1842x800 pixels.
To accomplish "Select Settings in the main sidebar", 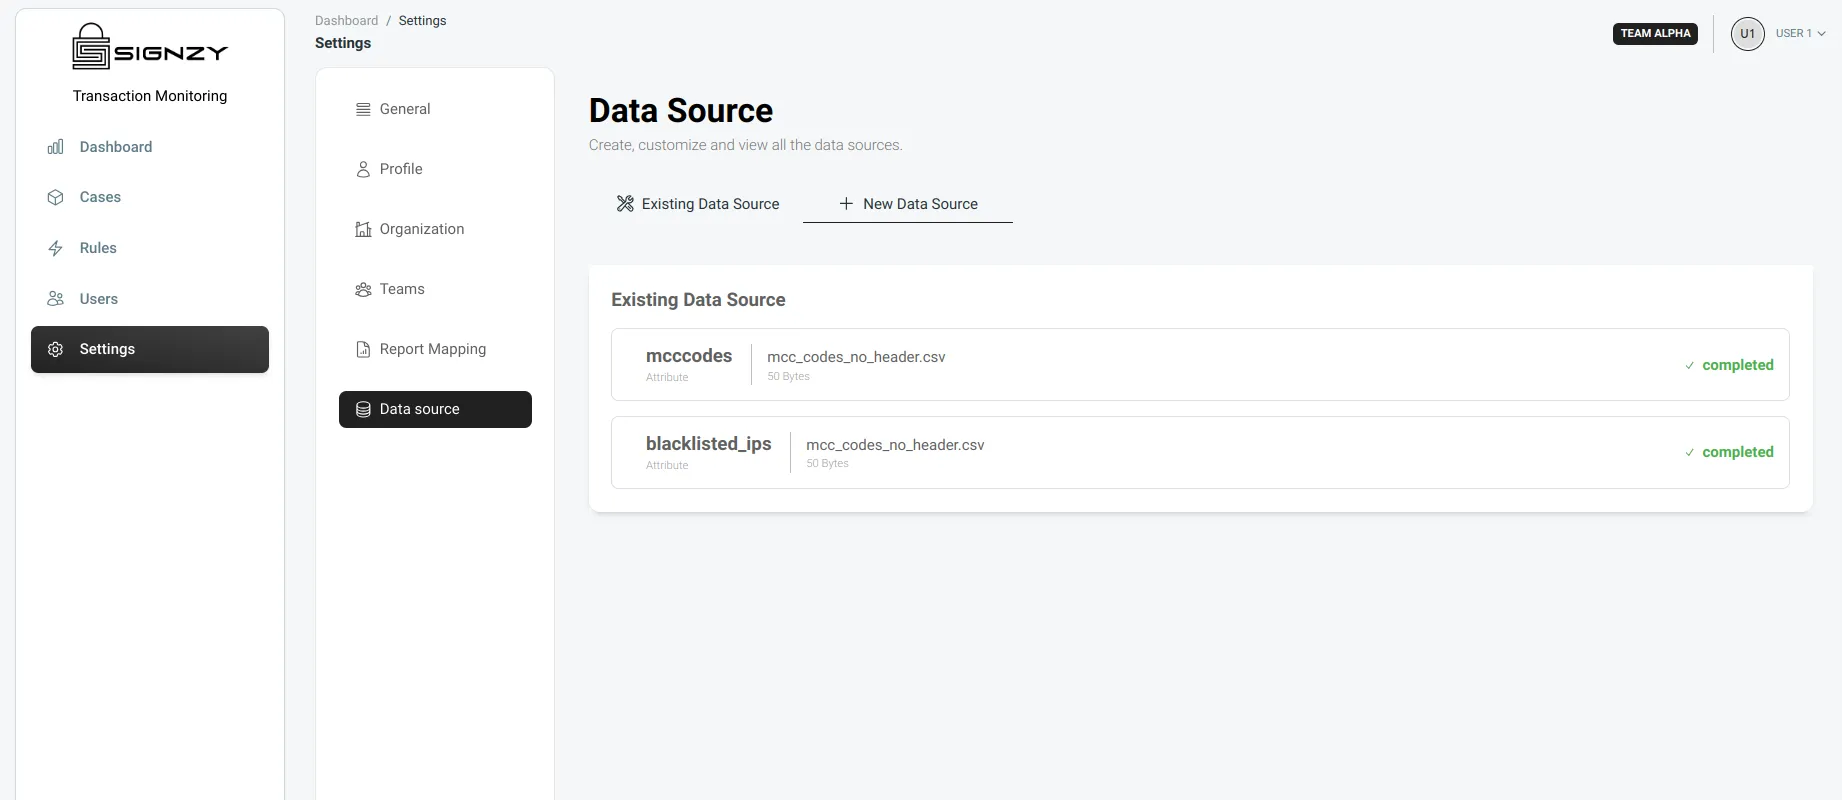I will point(150,349).
